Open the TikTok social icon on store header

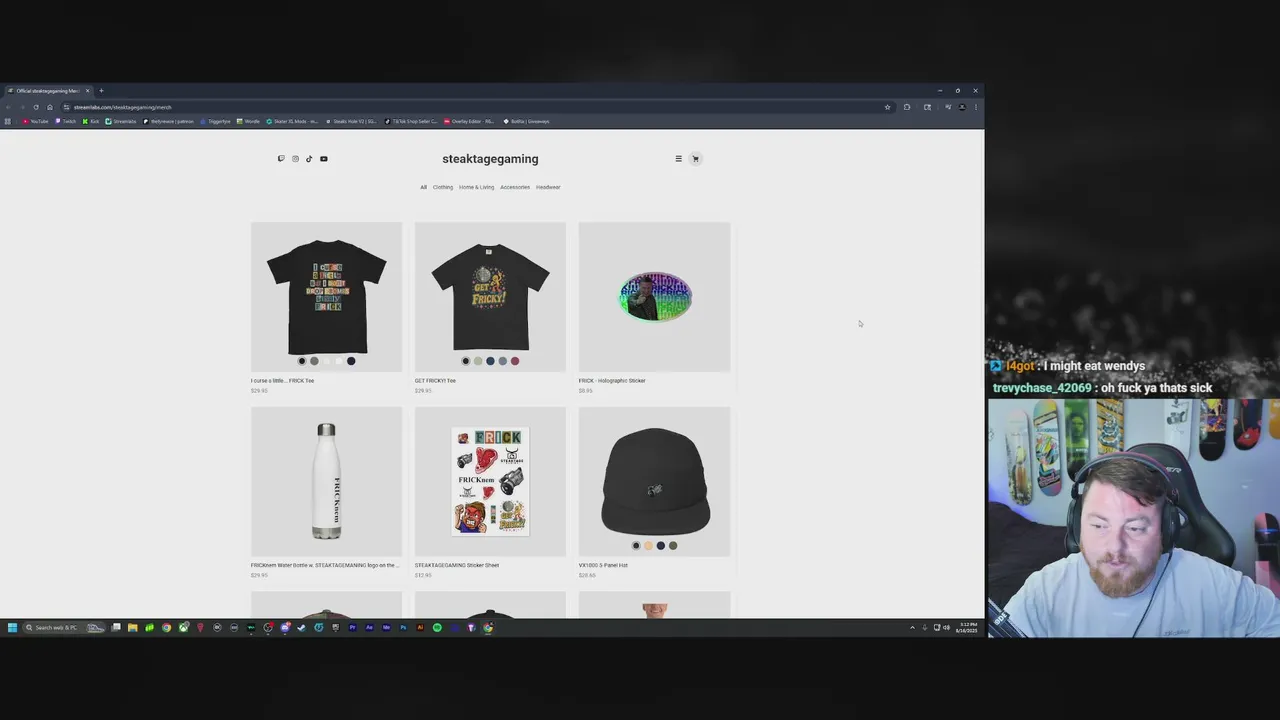309,159
